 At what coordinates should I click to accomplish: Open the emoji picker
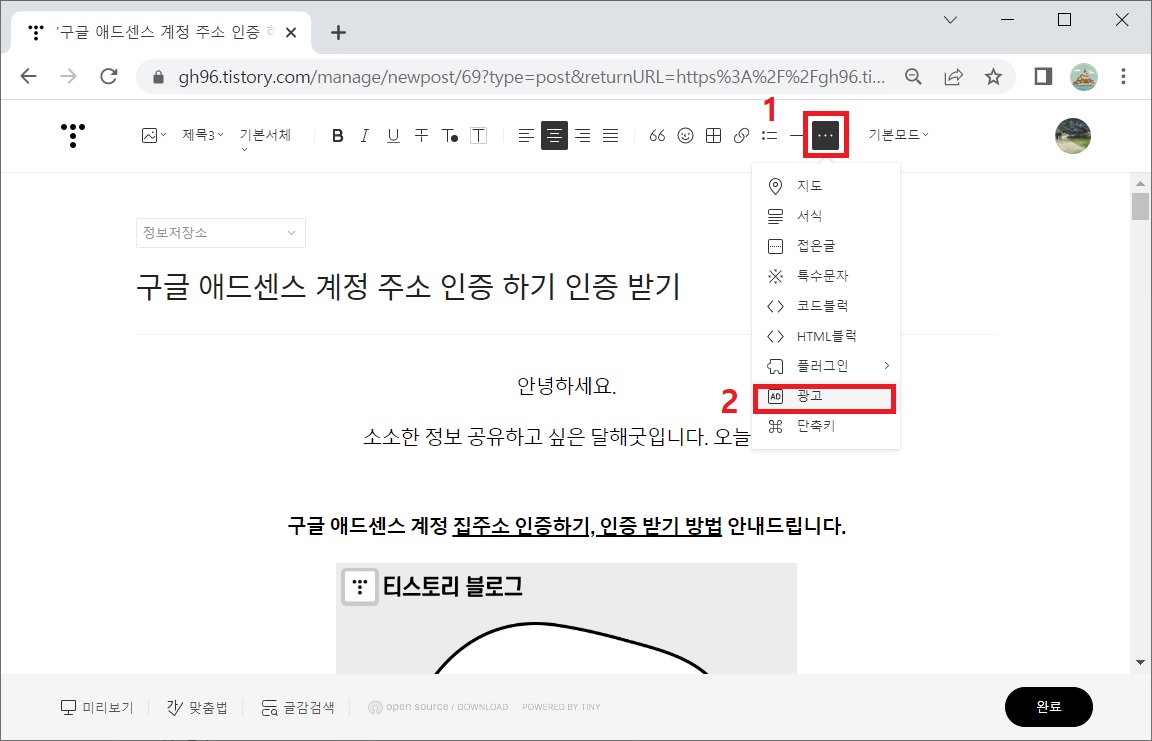coord(685,135)
